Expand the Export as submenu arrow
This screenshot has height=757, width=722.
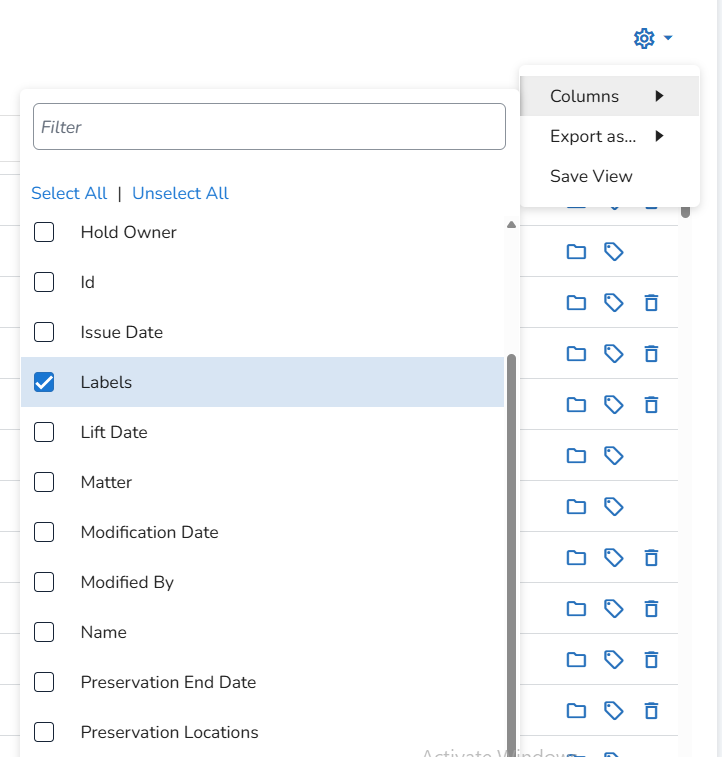click(659, 136)
